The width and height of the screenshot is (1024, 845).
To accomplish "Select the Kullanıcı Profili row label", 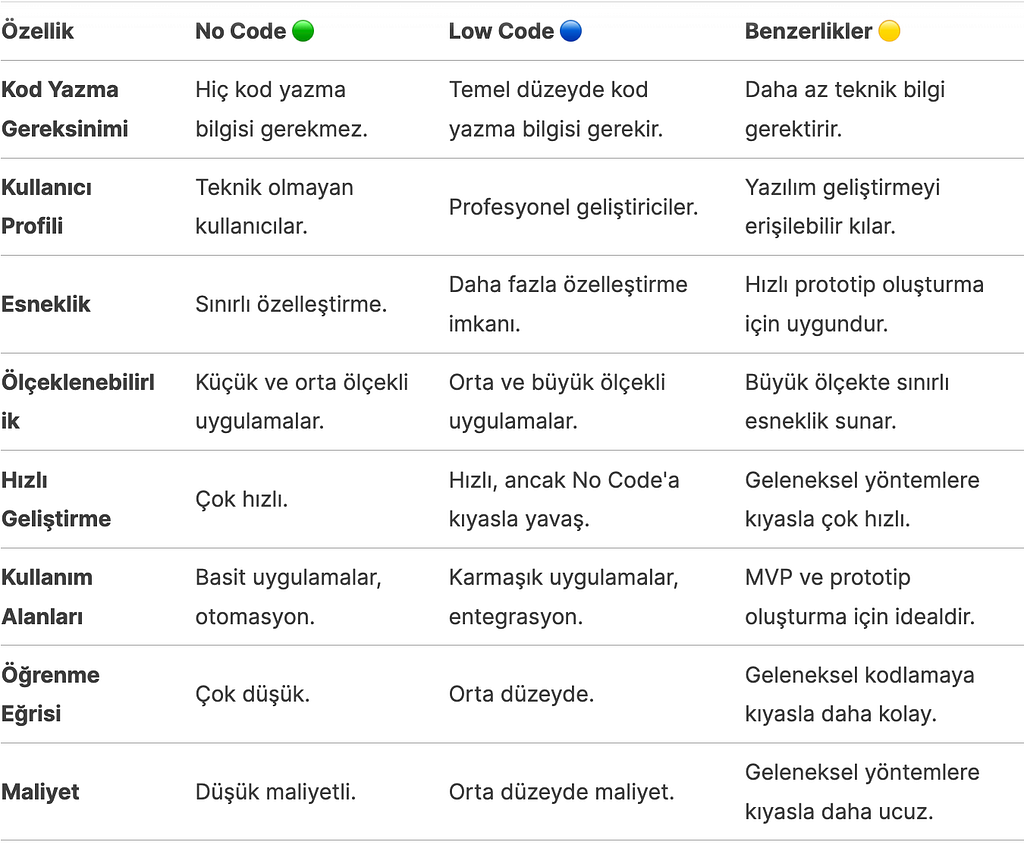I will click(46, 206).
